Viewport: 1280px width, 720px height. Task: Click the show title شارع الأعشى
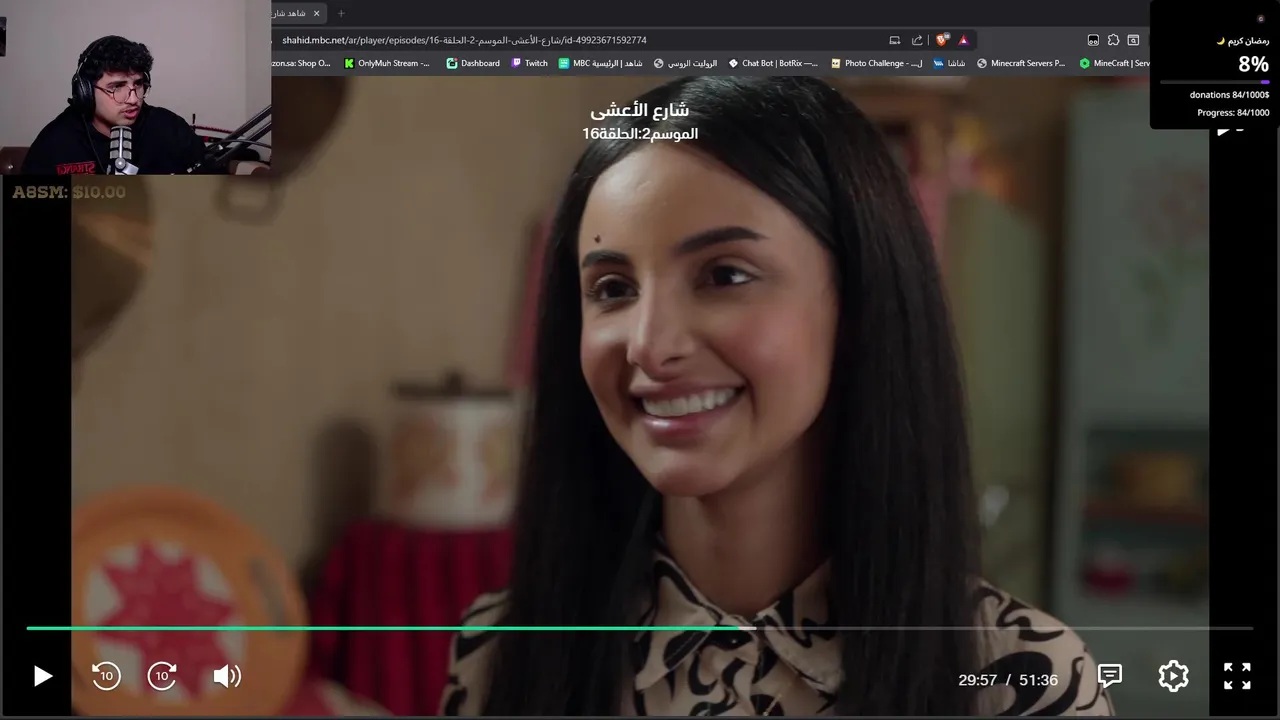point(639,110)
